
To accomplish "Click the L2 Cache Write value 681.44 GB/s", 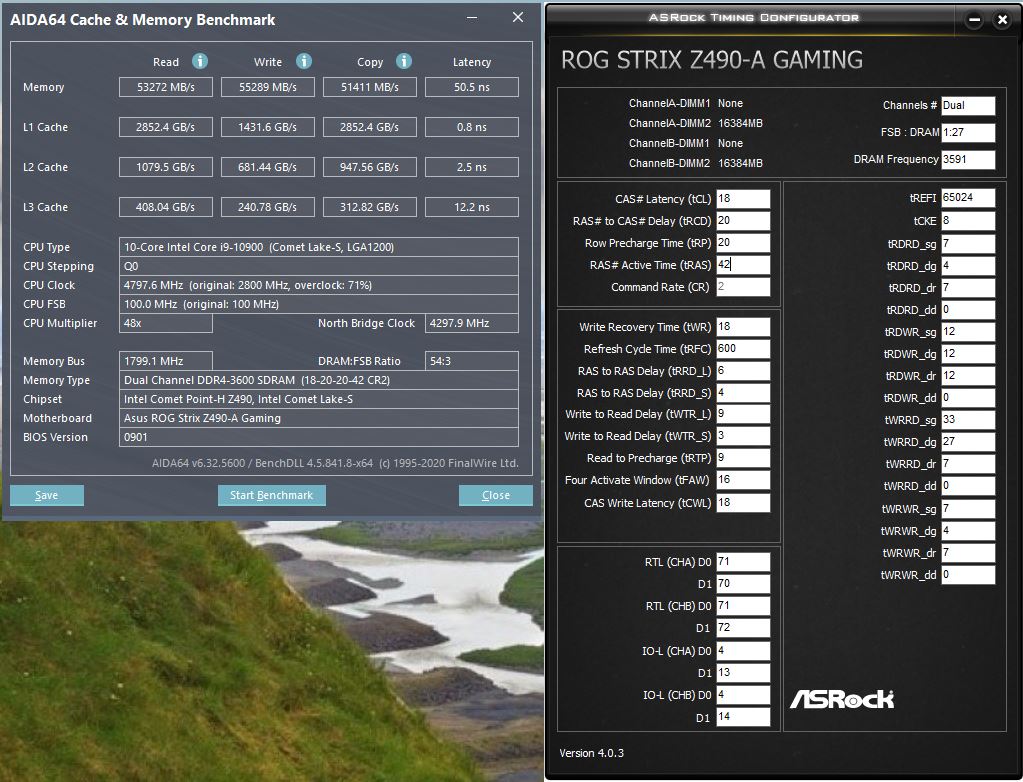I will point(267,167).
